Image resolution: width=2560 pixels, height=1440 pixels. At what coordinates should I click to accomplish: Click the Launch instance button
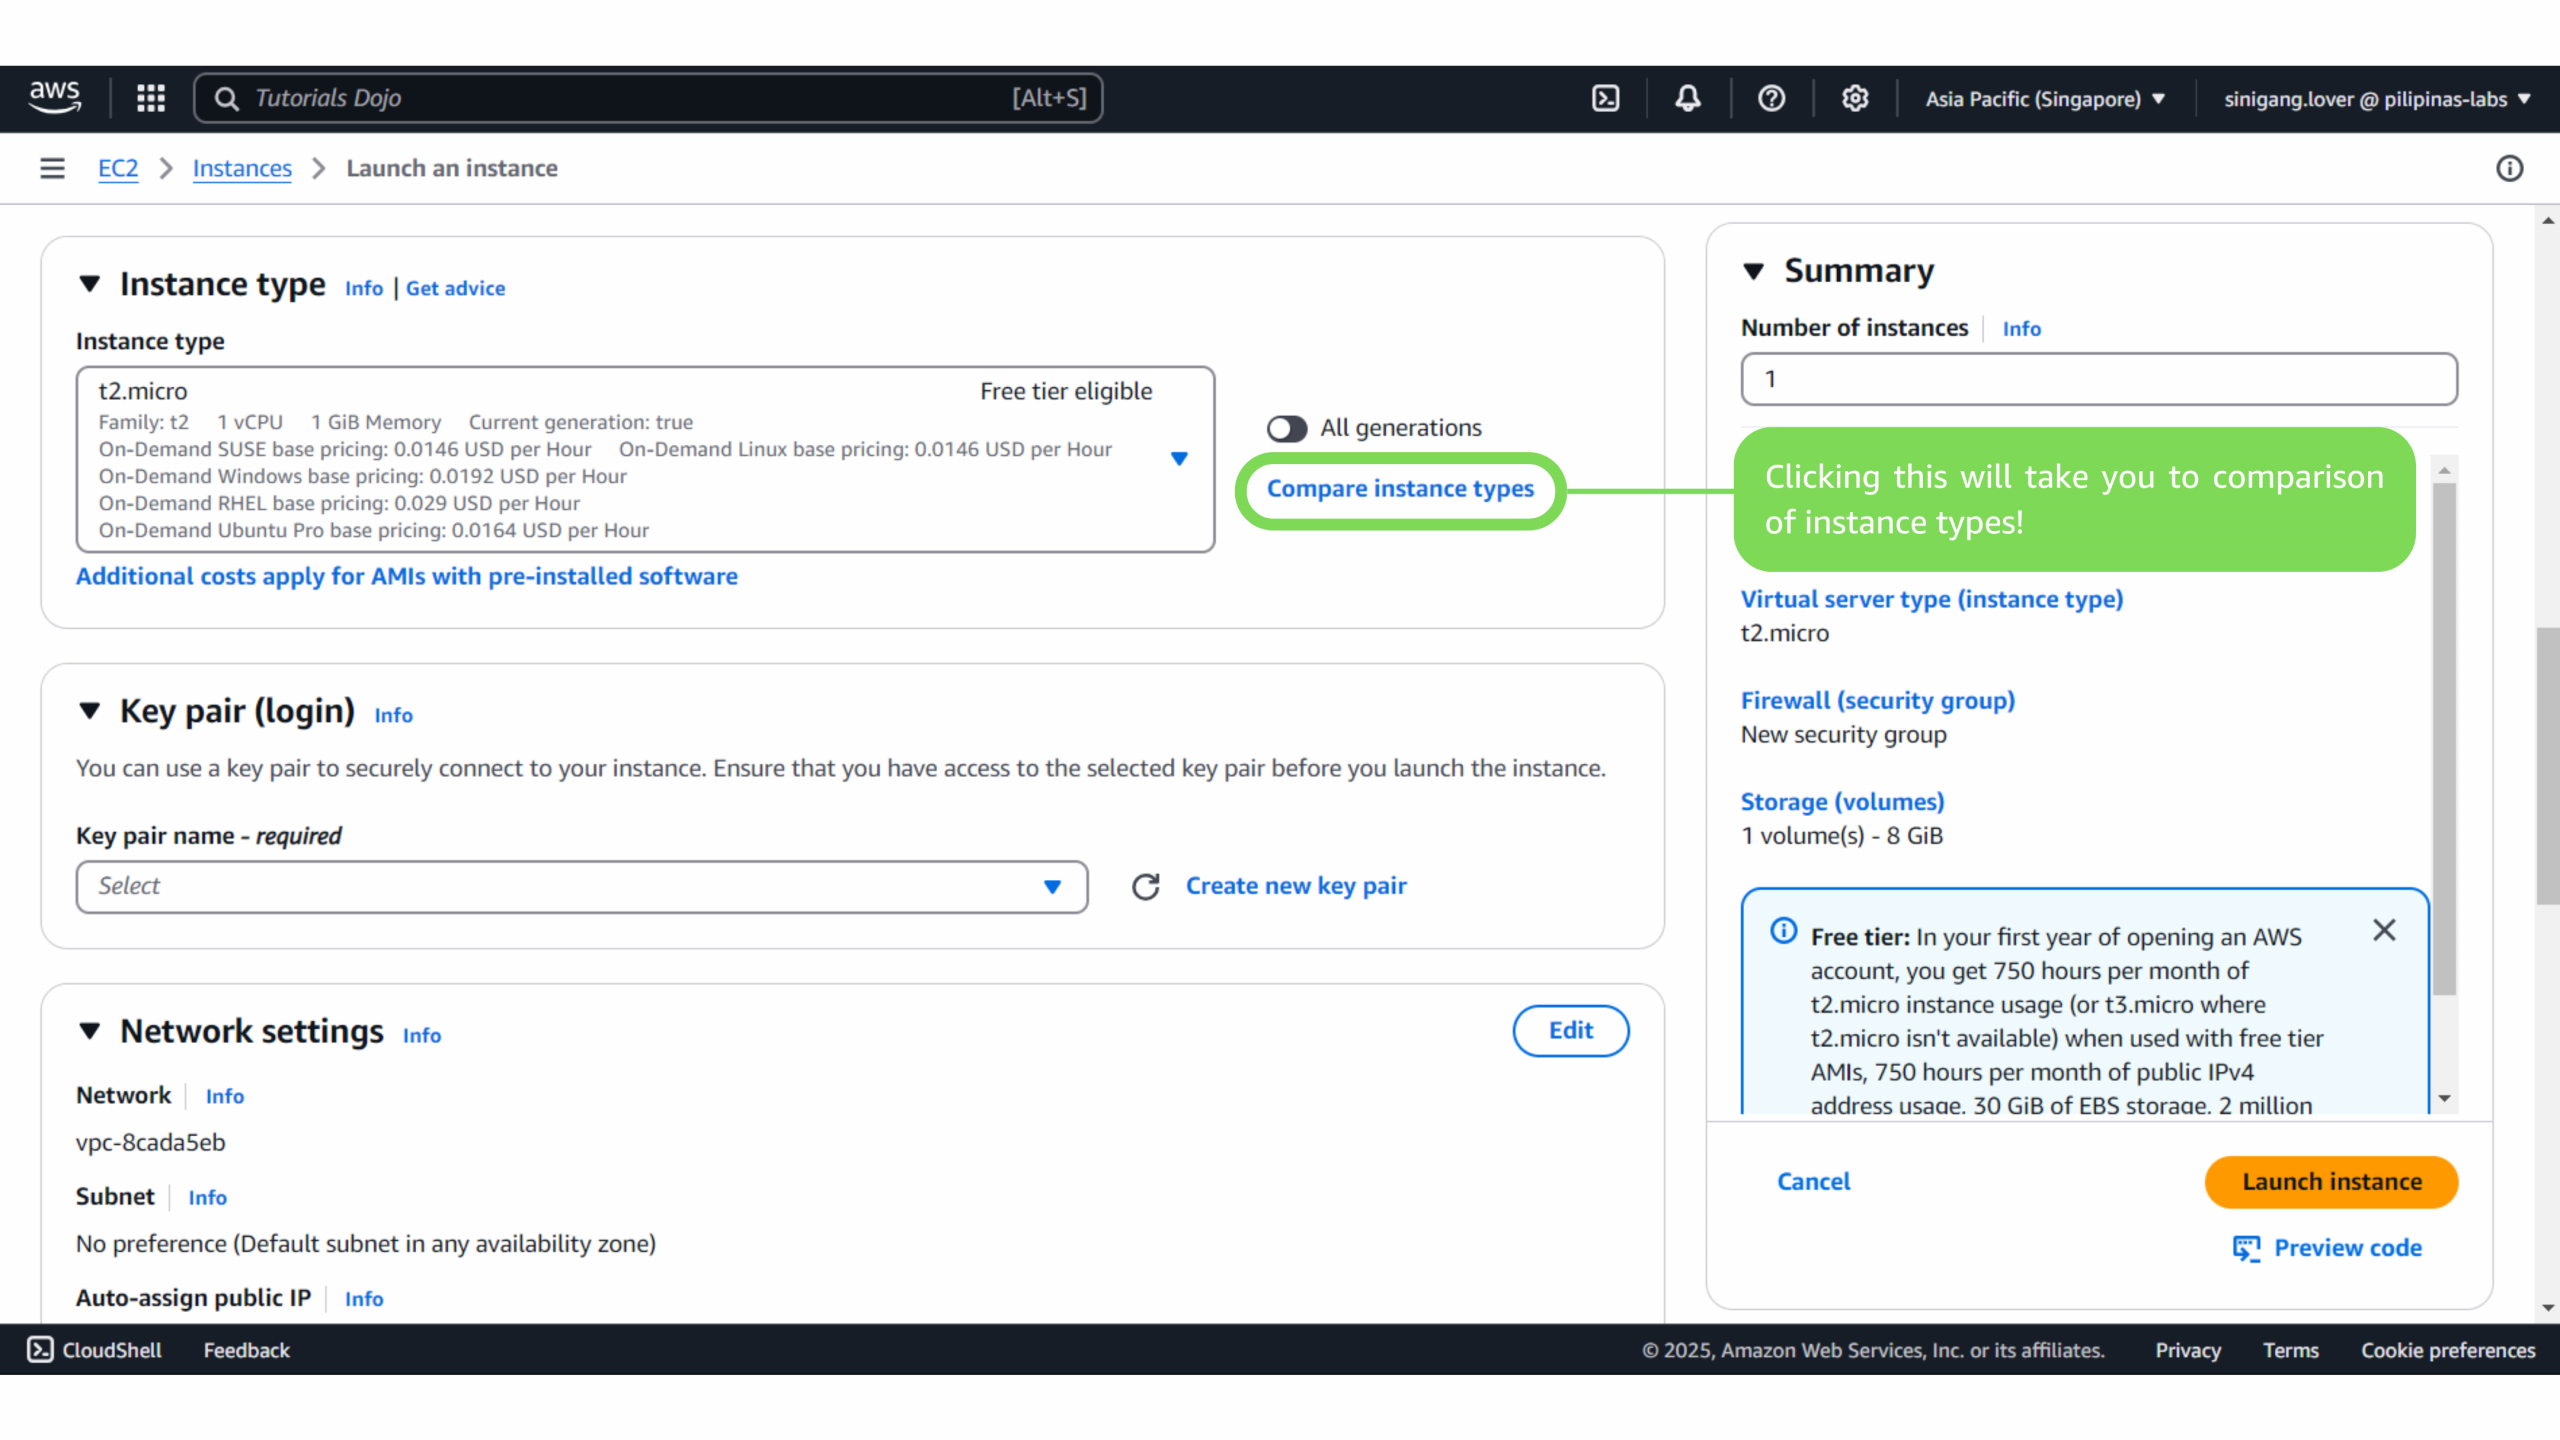(x=2331, y=1182)
